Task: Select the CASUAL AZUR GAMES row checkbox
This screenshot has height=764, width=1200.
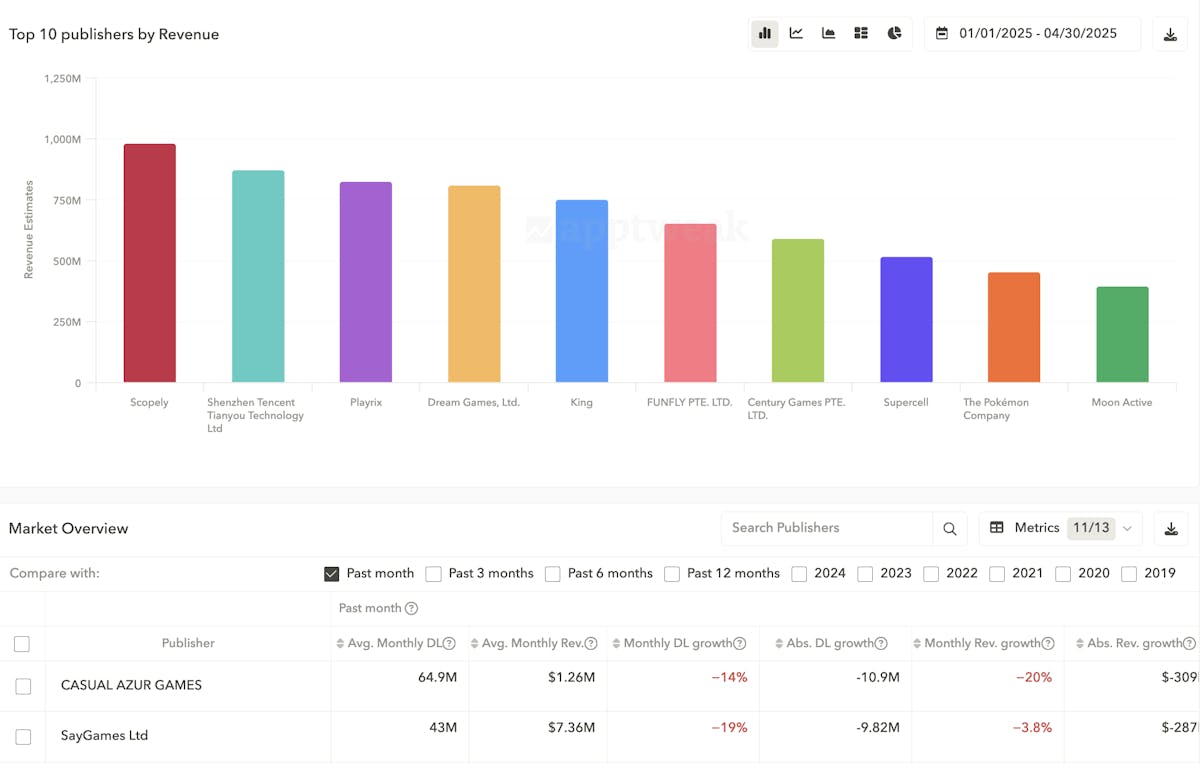Action: click(x=23, y=686)
